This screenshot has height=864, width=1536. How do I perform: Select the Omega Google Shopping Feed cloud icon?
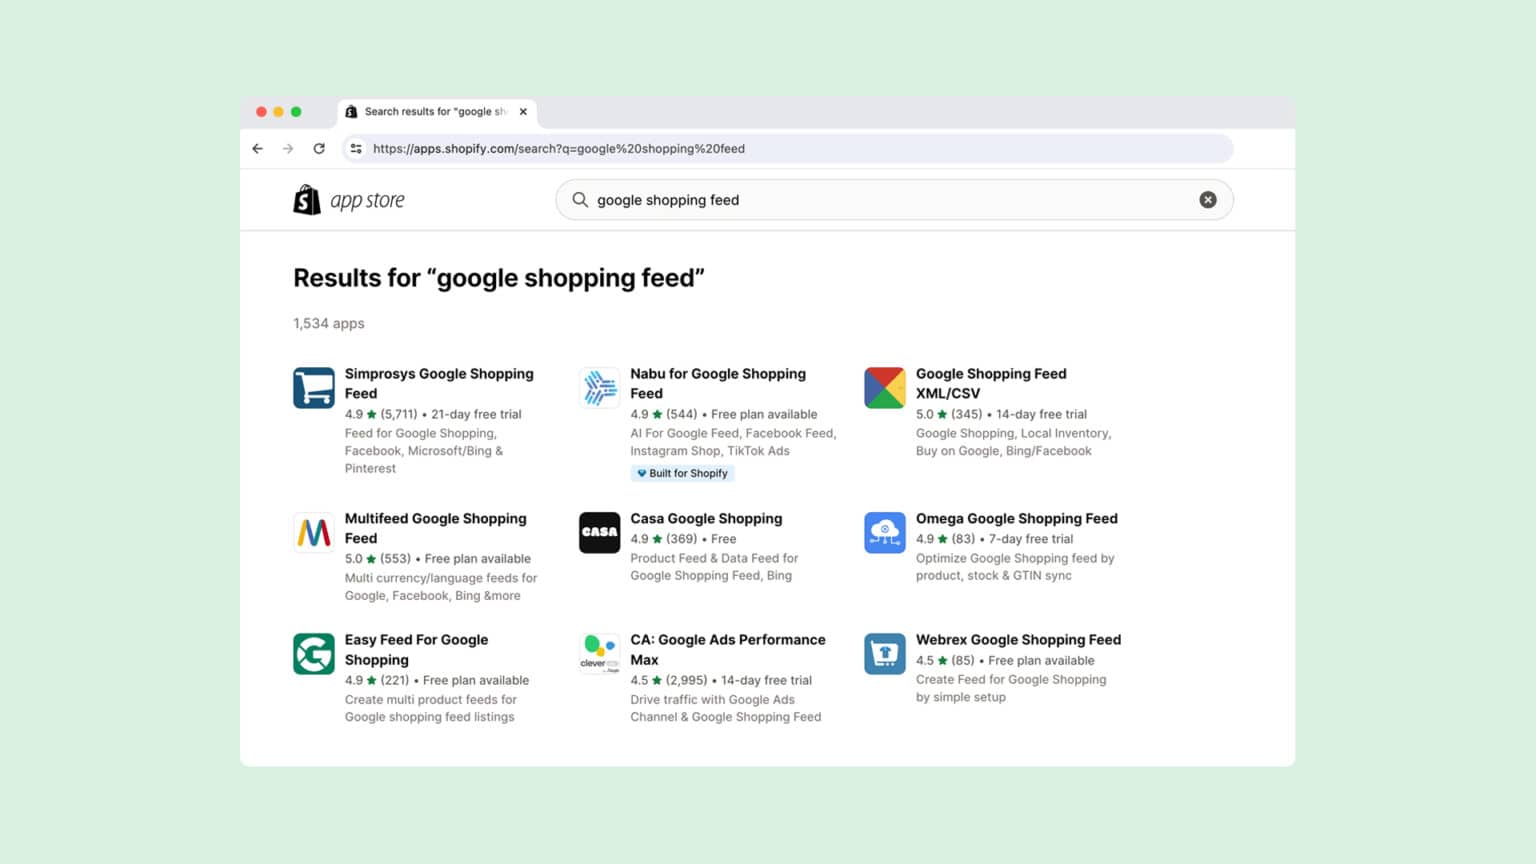[x=884, y=532]
